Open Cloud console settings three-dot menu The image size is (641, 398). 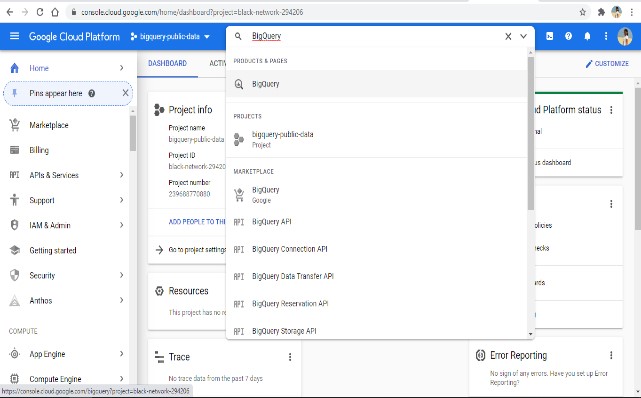[606, 36]
